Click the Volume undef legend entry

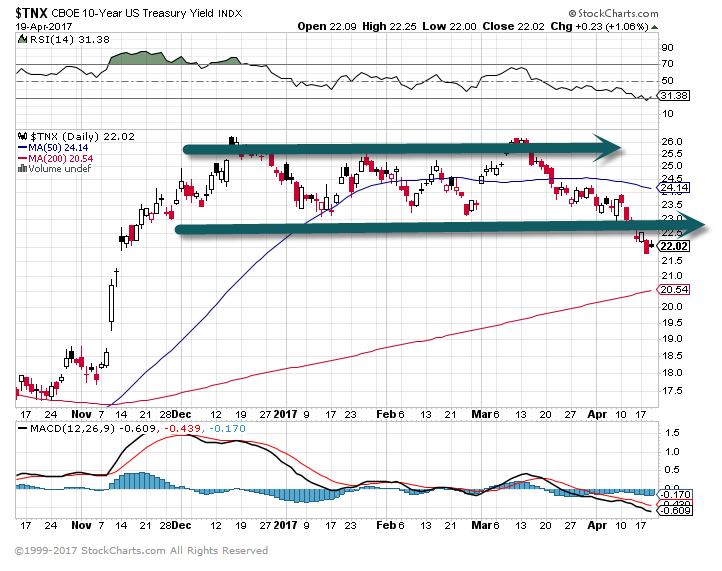(59, 169)
